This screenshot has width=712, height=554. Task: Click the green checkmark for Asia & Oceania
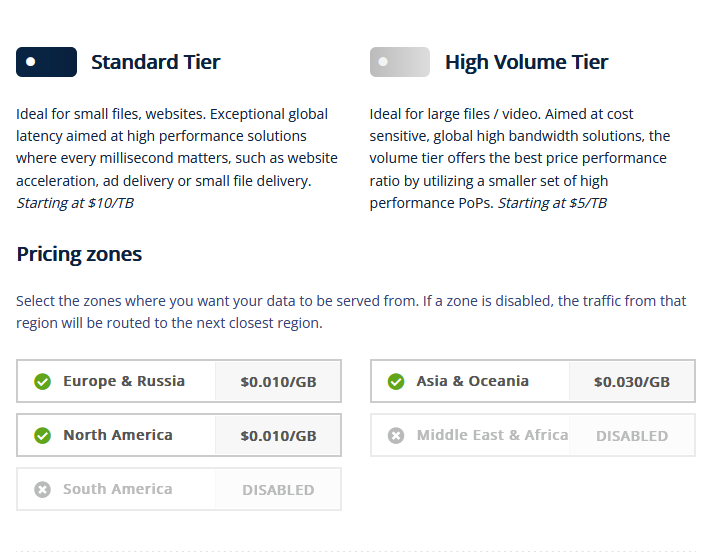[396, 381]
